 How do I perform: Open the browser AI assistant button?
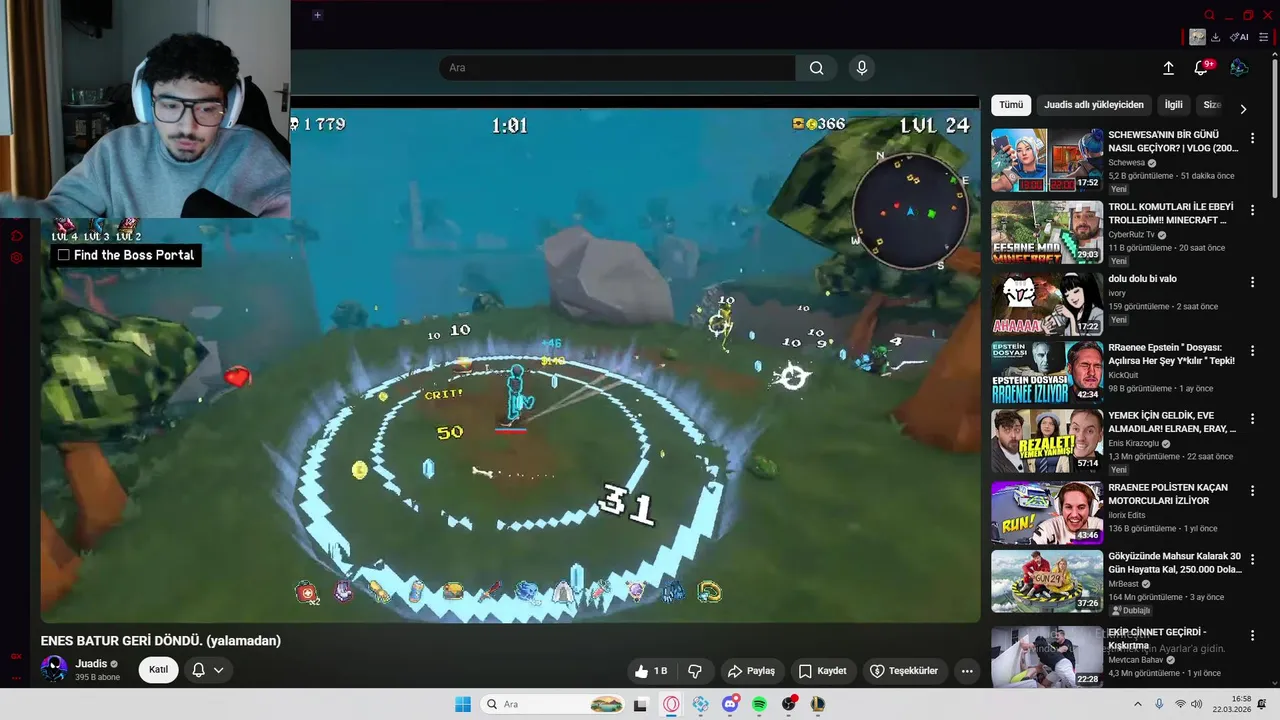pyautogui.click(x=1239, y=37)
